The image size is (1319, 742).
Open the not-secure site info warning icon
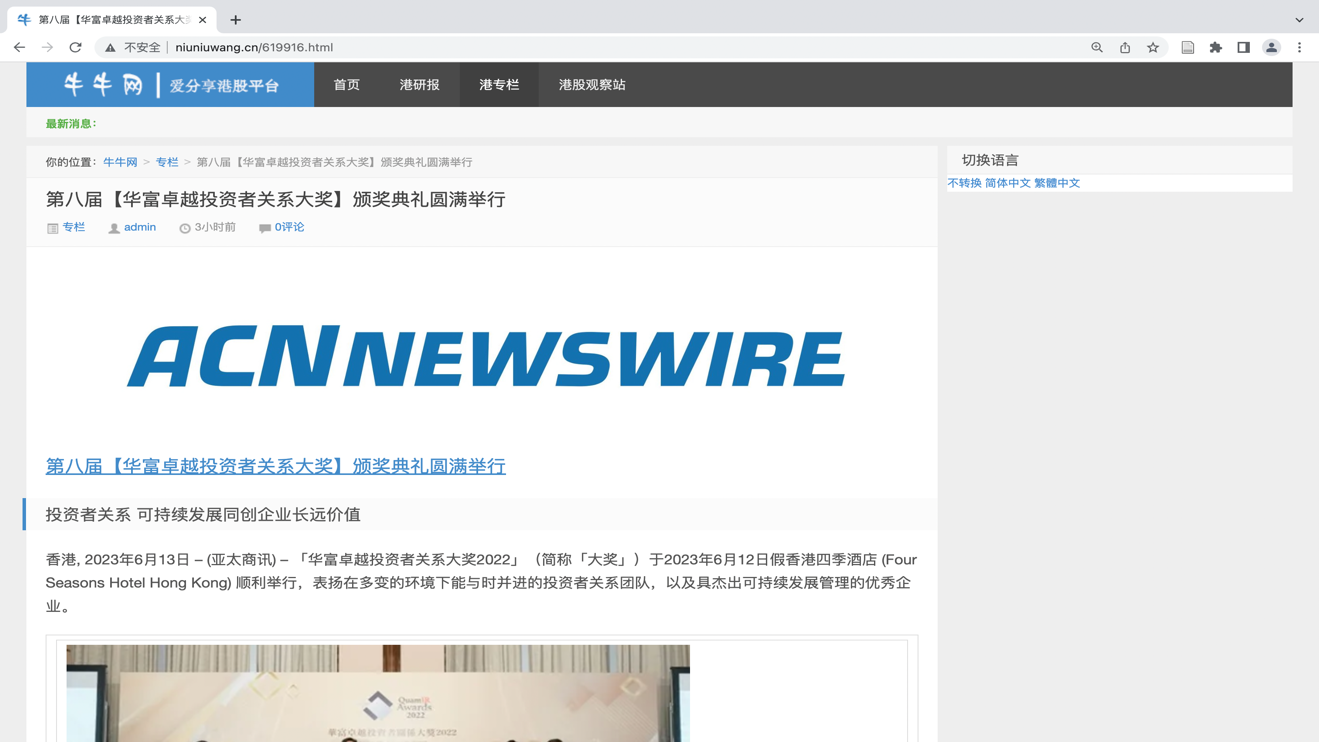110,47
